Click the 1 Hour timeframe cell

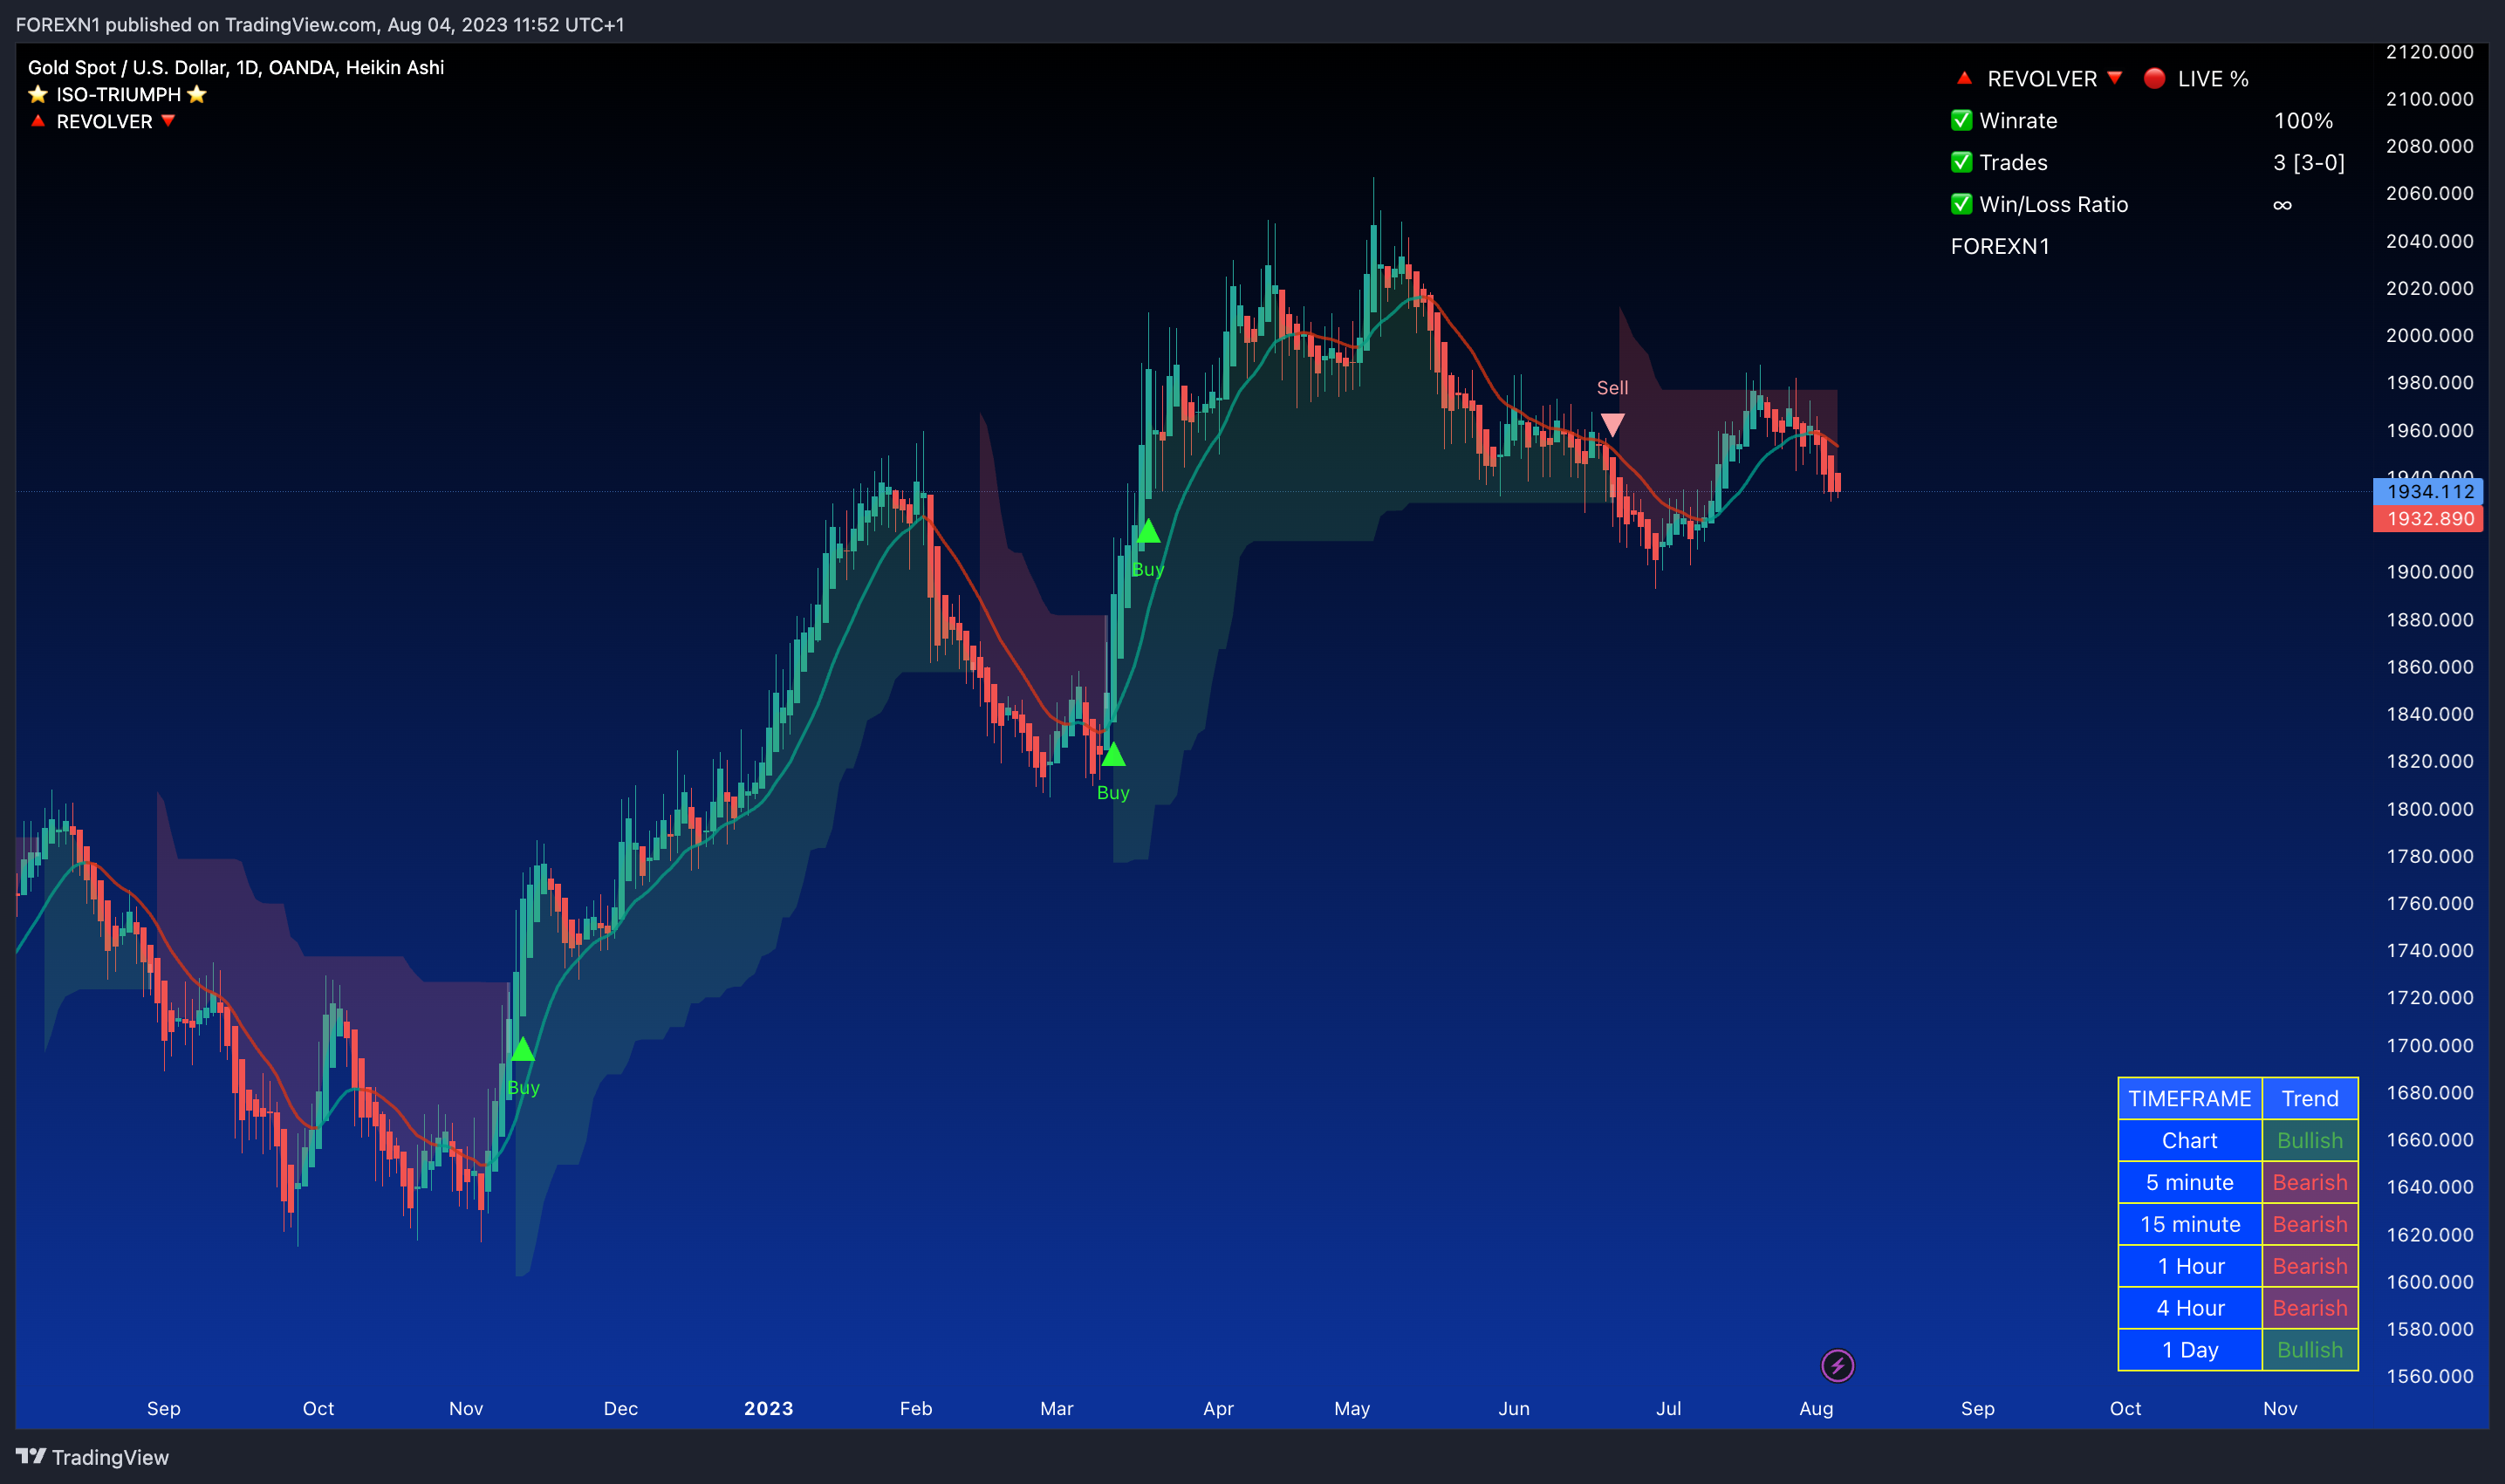pos(2190,1266)
